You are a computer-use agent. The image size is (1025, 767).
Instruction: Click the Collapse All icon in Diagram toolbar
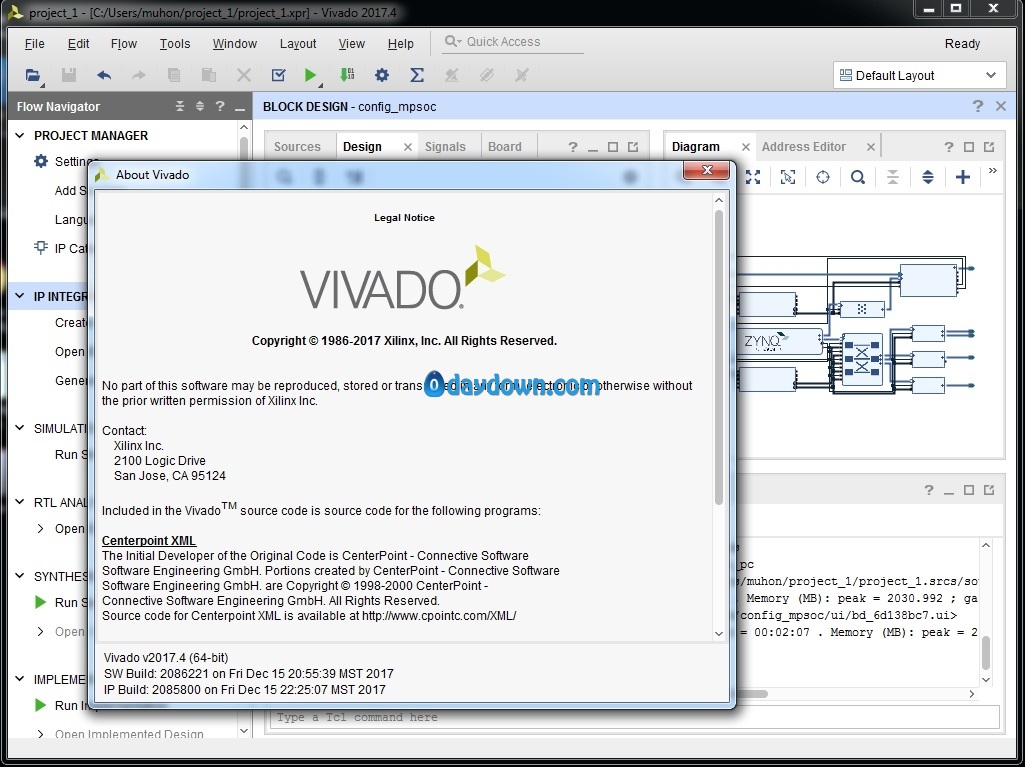(893, 177)
